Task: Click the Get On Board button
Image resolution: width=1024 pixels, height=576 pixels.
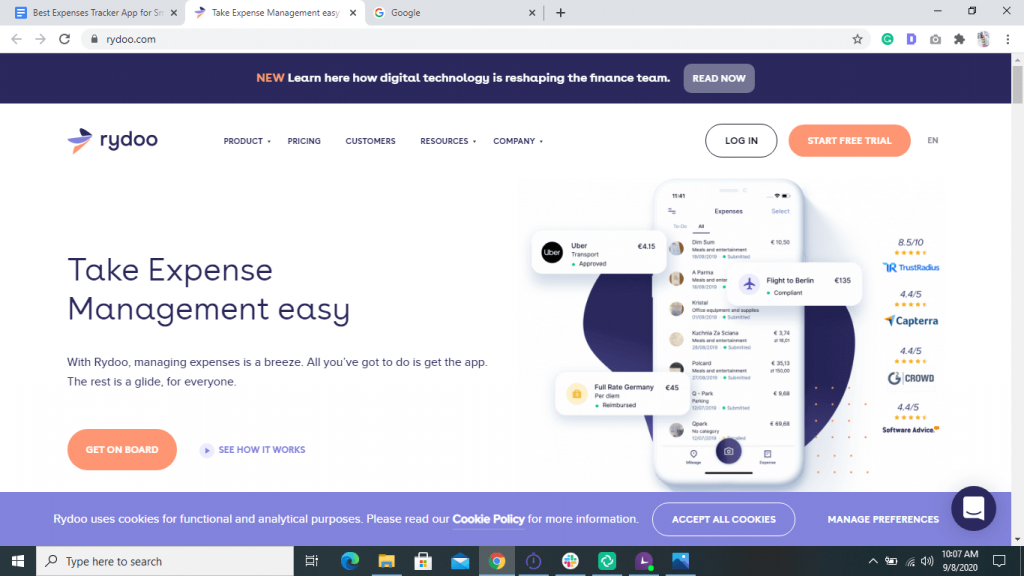Action: coord(122,449)
